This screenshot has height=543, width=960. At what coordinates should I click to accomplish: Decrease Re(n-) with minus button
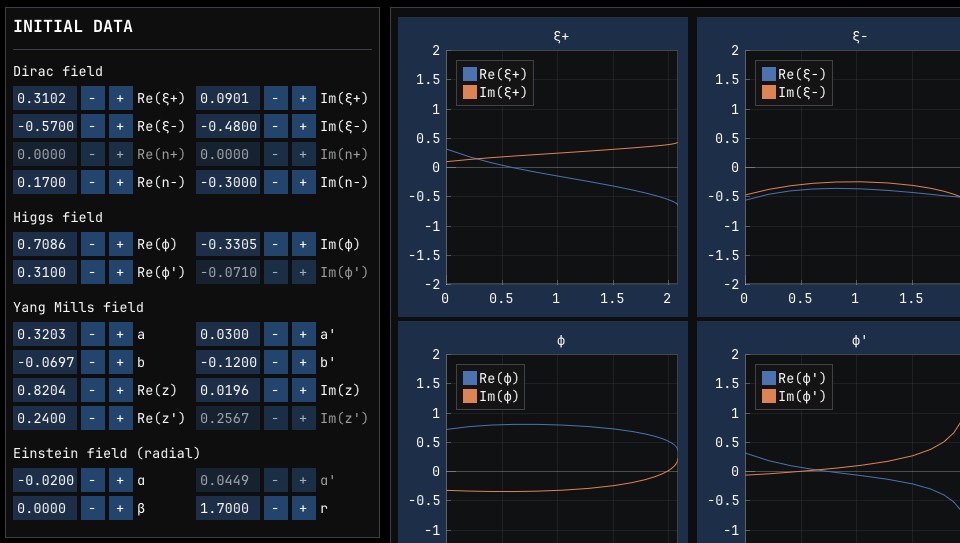pyautogui.click(x=92, y=182)
